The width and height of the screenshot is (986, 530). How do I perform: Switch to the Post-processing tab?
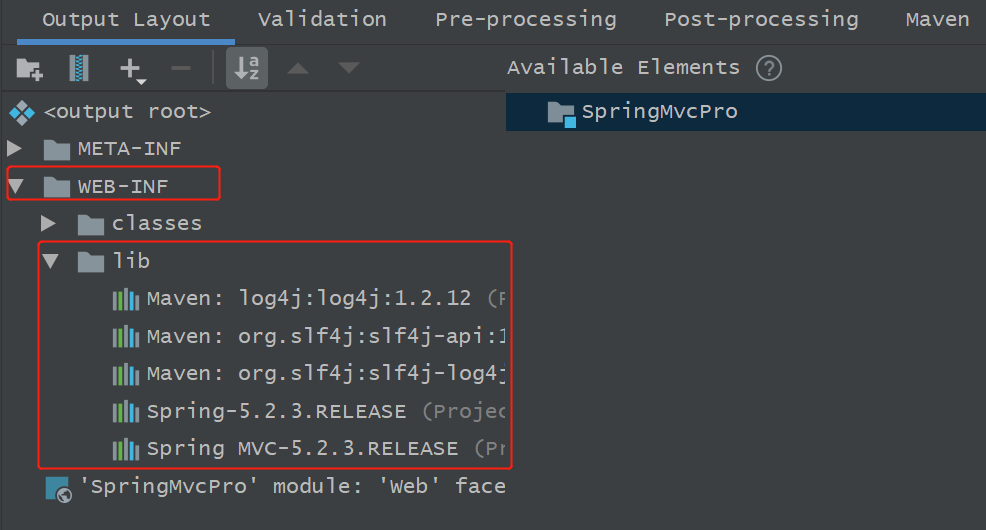[761, 19]
